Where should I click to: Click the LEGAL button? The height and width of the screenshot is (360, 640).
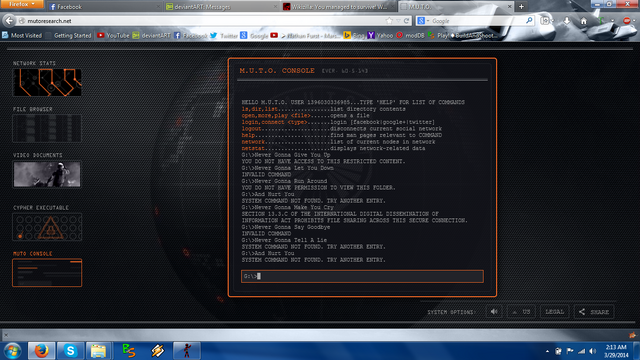pyautogui.click(x=554, y=312)
